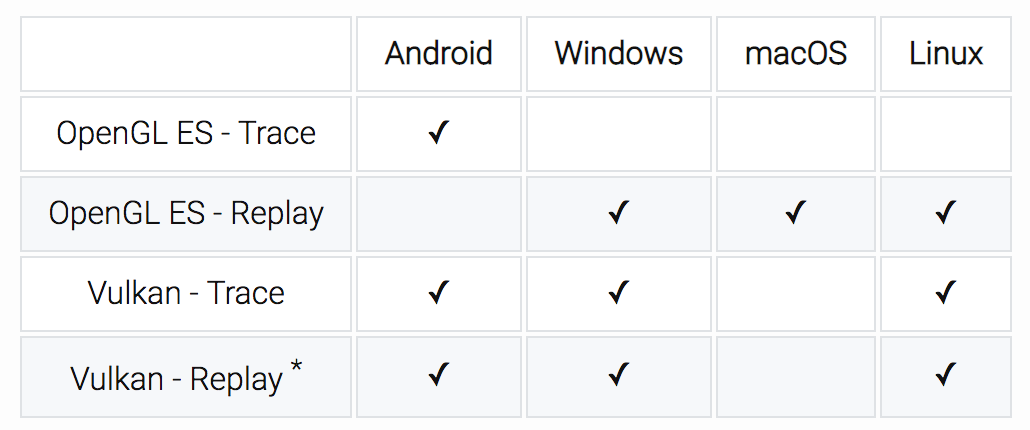Click the "OpenGL ES - Trace" row label
The width and height of the screenshot is (1030, 430).
pyautogui.click(x=186, y=133)
